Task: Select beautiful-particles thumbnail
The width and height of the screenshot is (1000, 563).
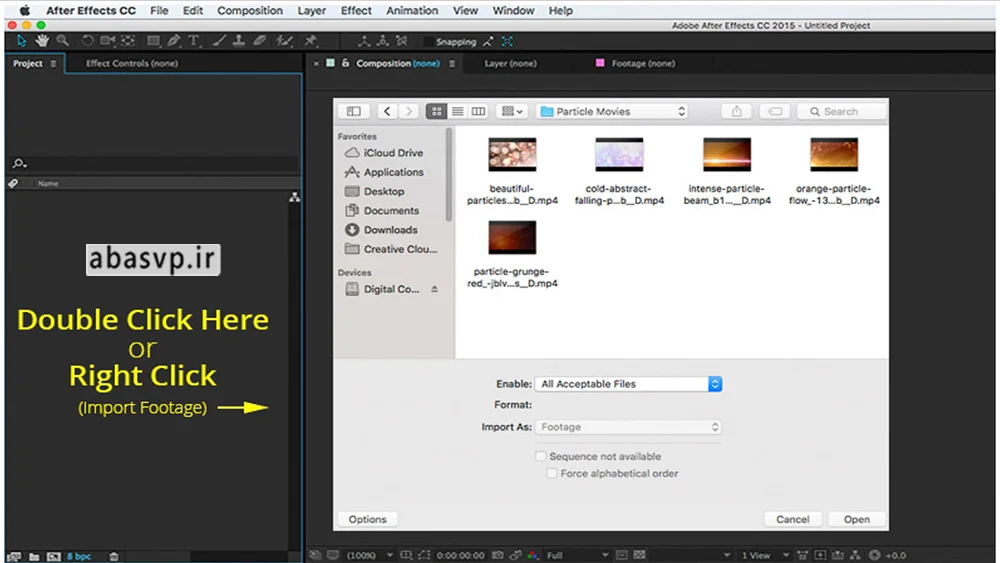Action: coord(512,154)
